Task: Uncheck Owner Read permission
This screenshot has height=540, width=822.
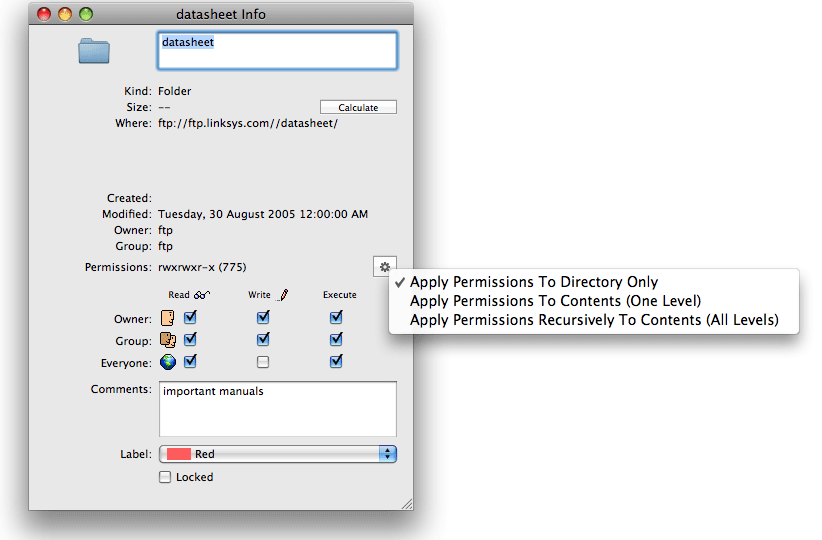Action: 190,318
